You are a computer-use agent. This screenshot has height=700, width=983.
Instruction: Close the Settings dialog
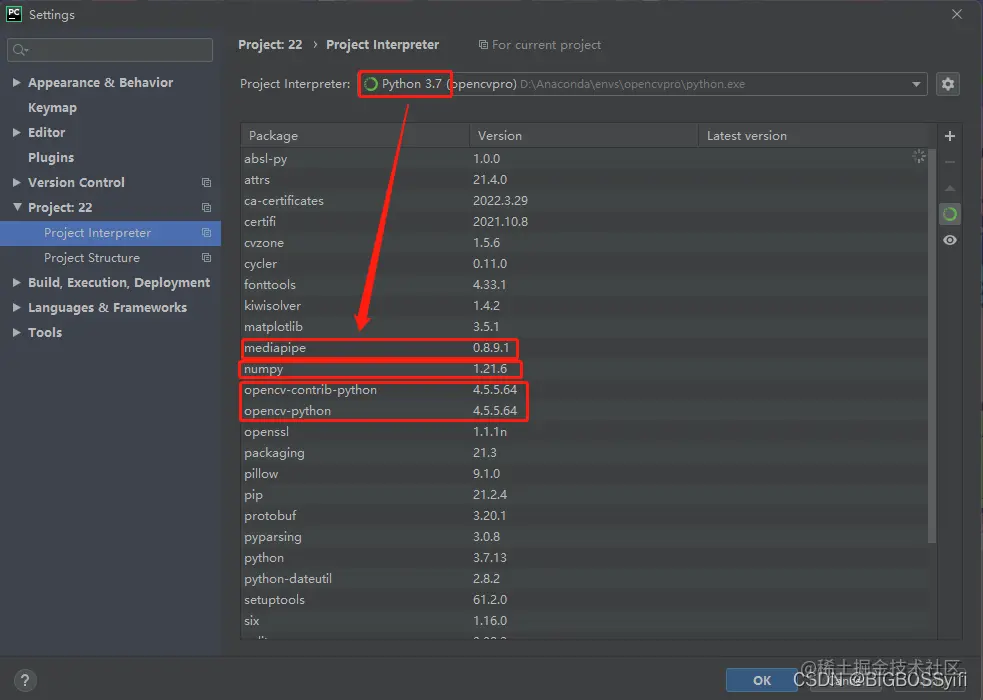pos(956,14)
